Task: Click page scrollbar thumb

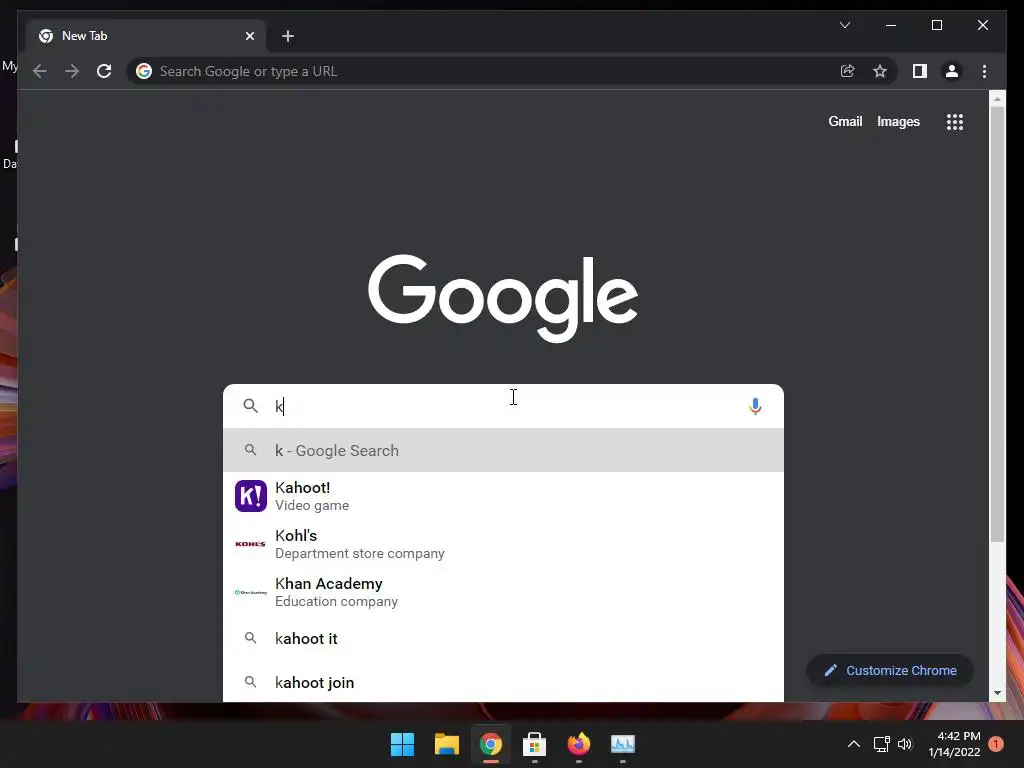Action: [997, 325]
